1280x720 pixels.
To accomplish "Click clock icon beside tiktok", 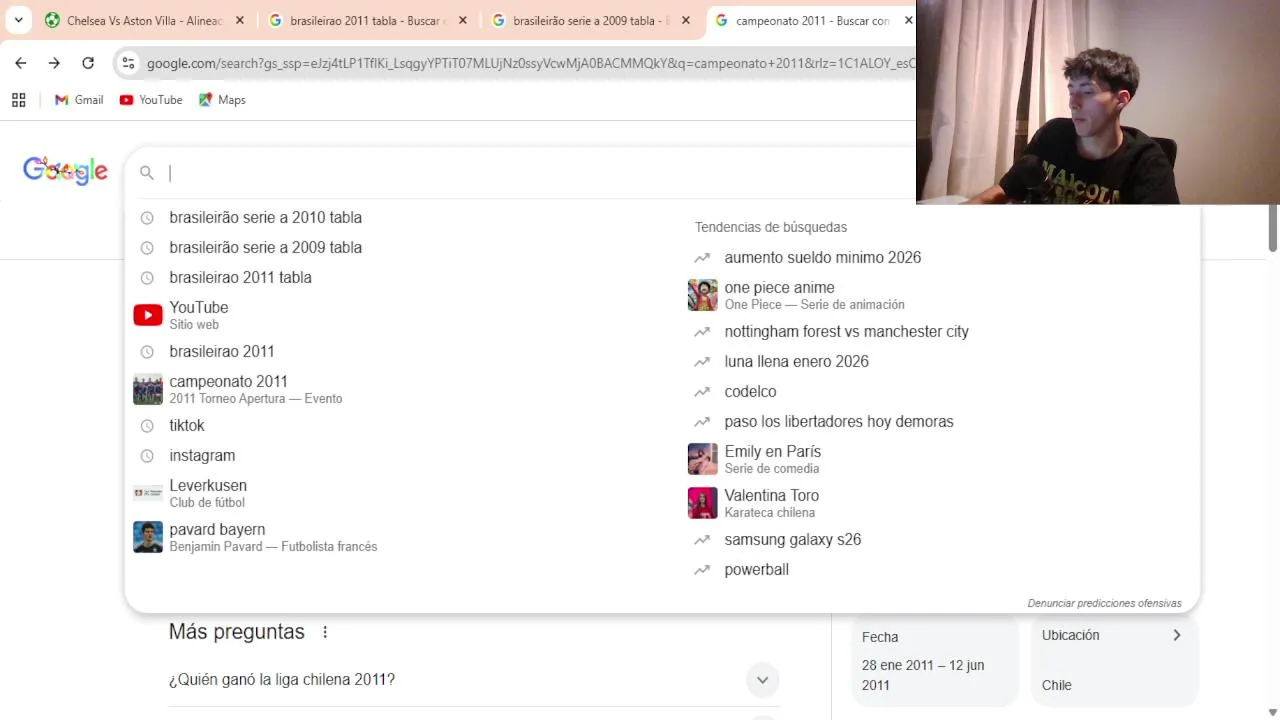I will pos(147,426).
